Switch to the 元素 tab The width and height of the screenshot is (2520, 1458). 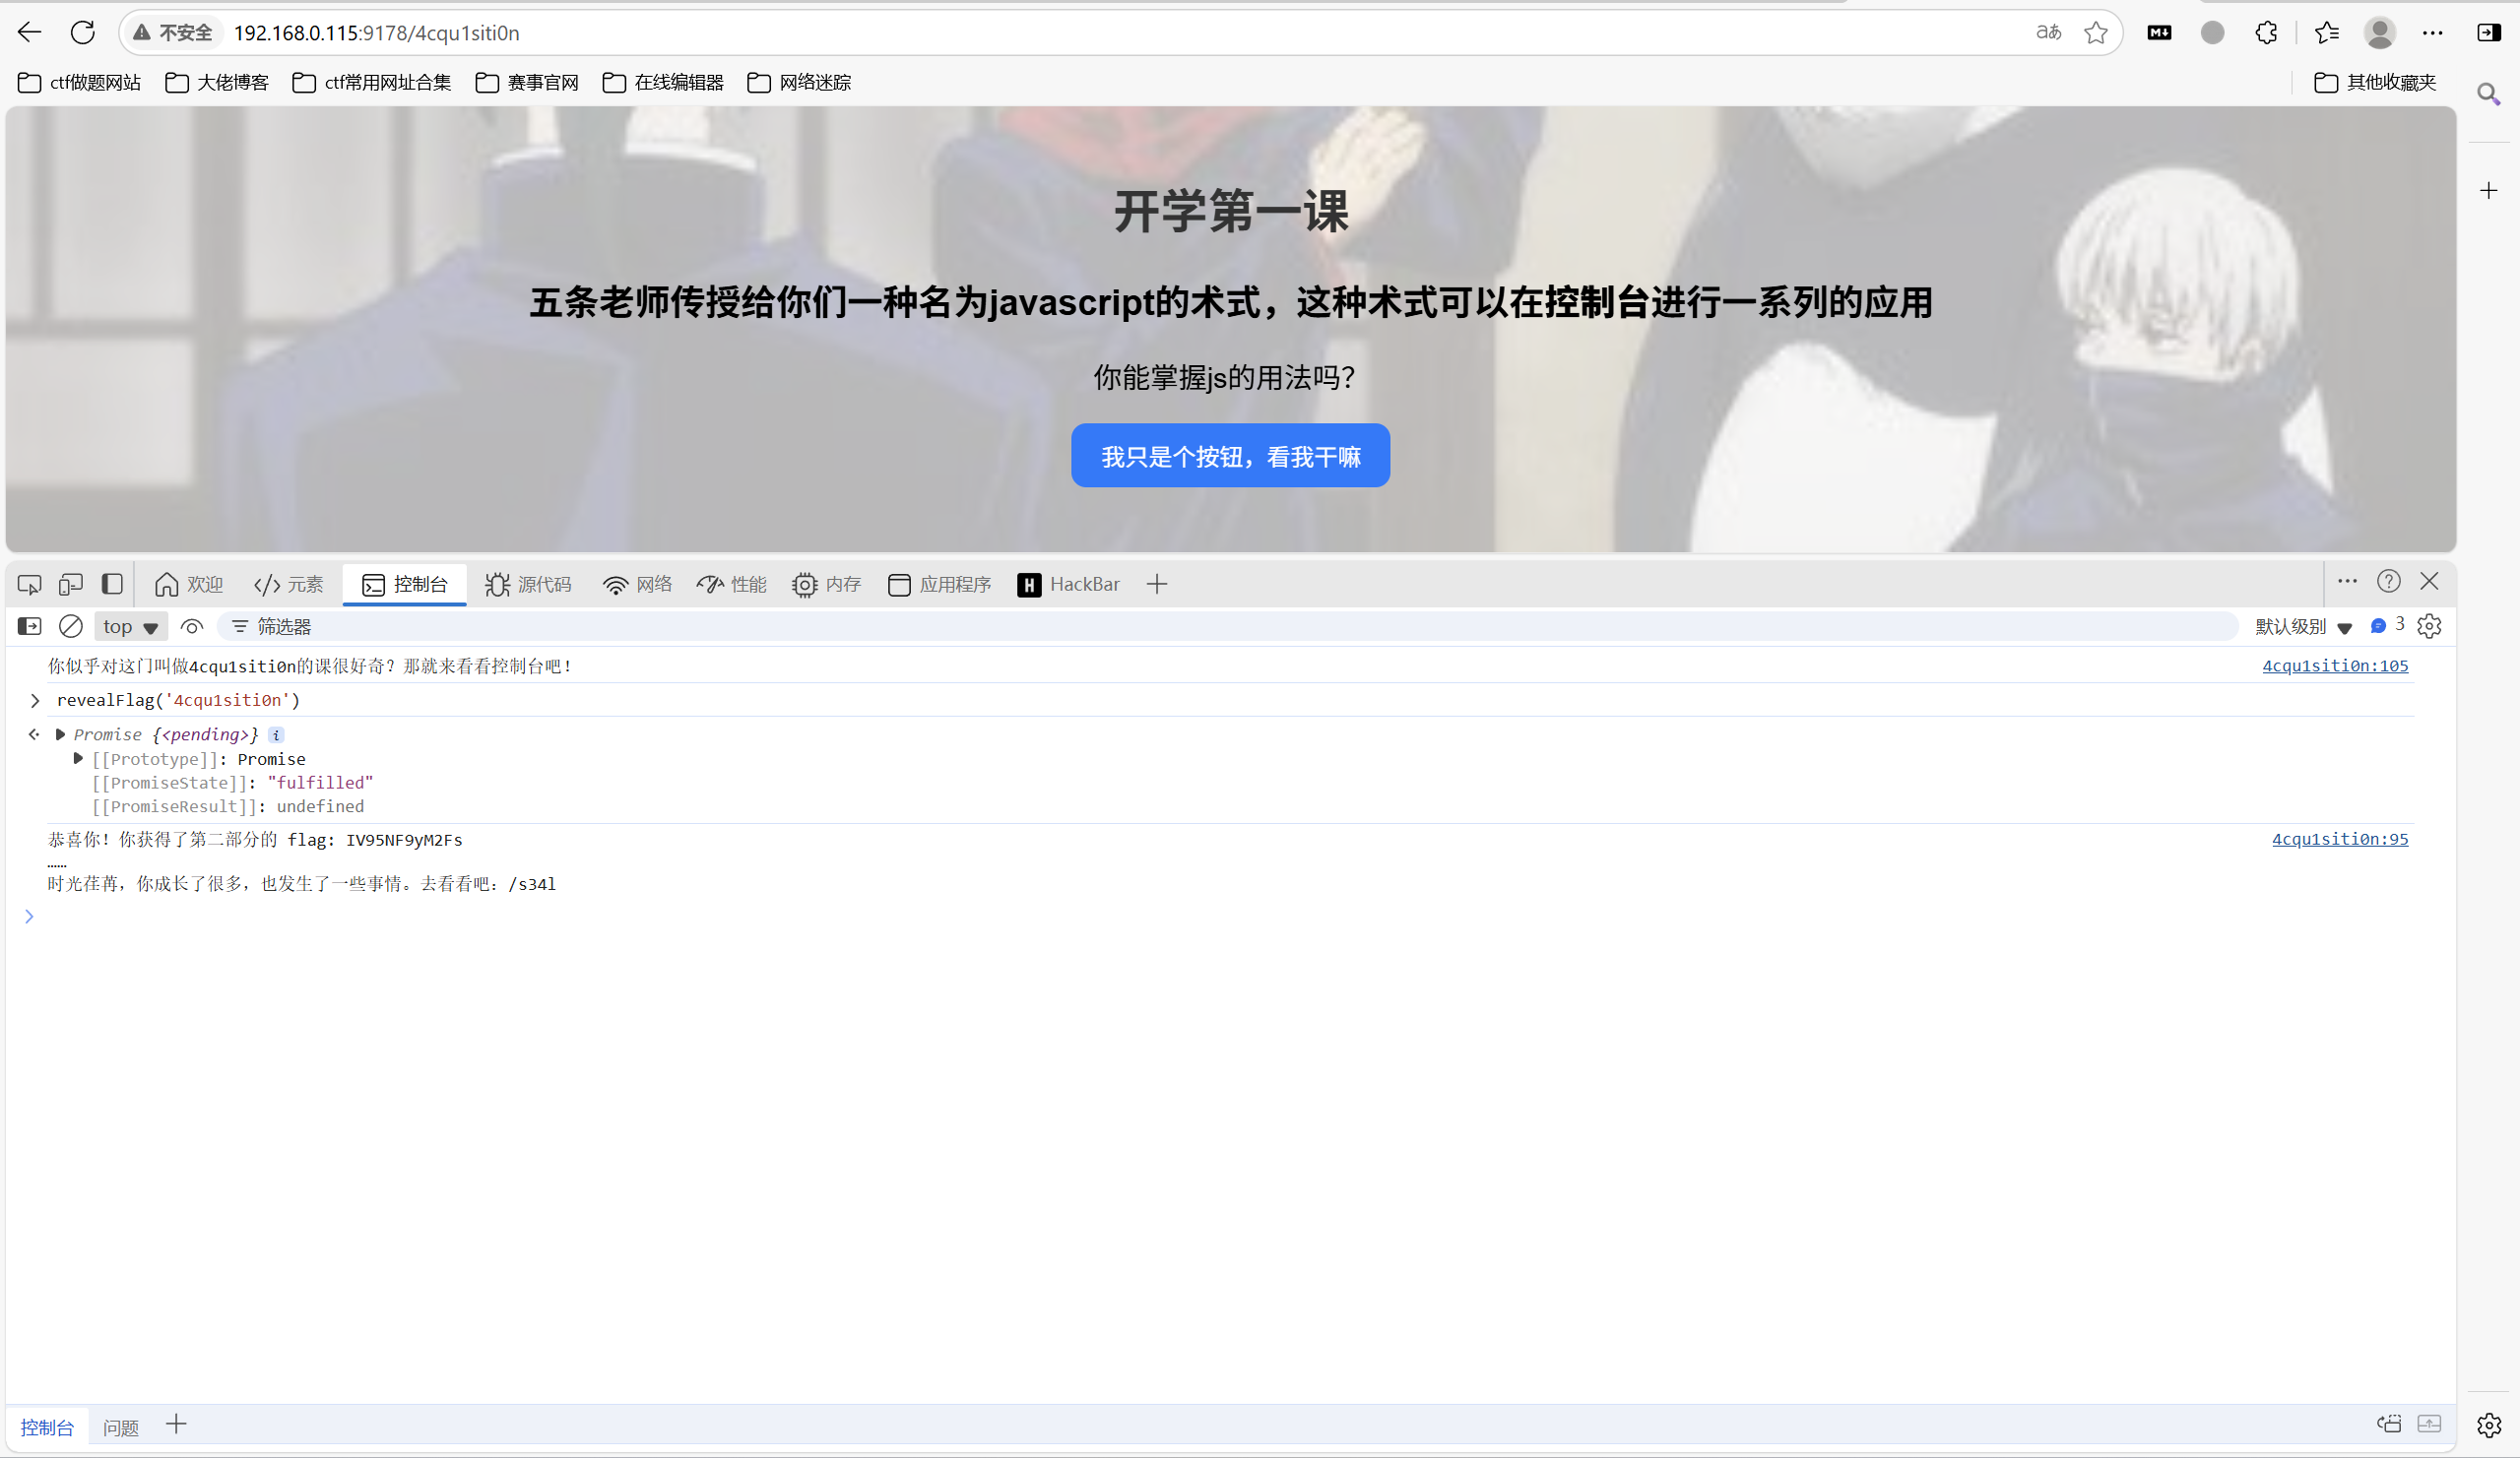(x=288, y=584)
